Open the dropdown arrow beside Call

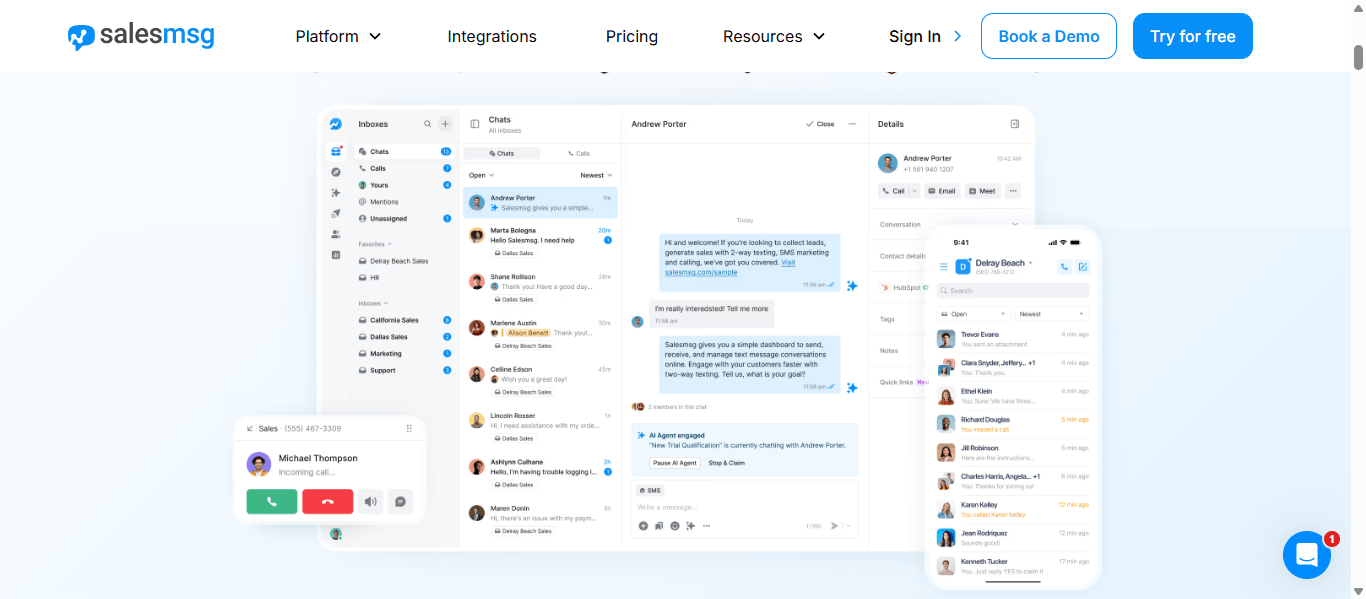(x=914, y=191)
